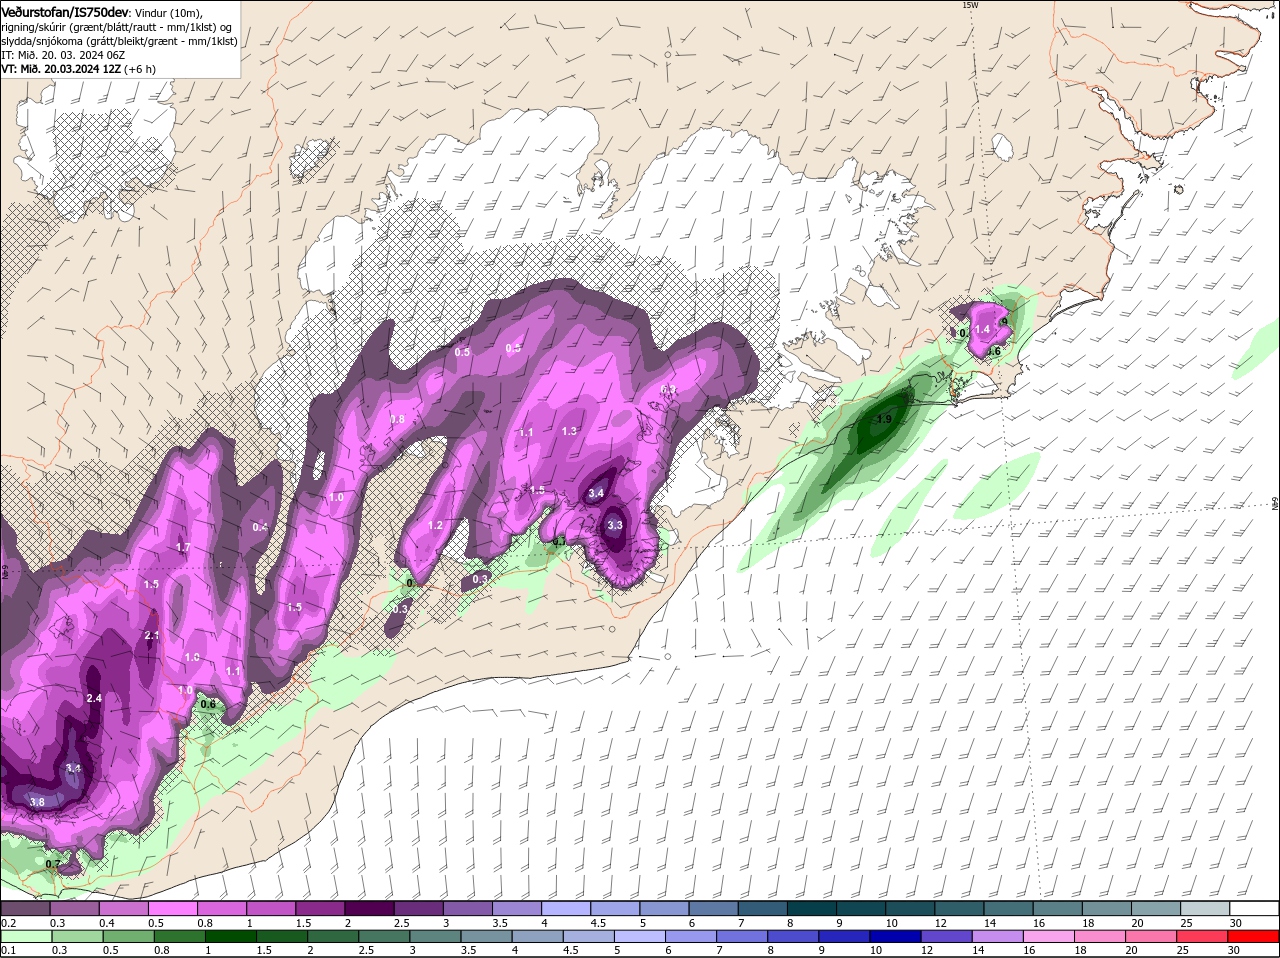1280x958 pixels.
Task: Pick the lower legend swatch between 3 and 3.5
Action: [x=436, y=937]
